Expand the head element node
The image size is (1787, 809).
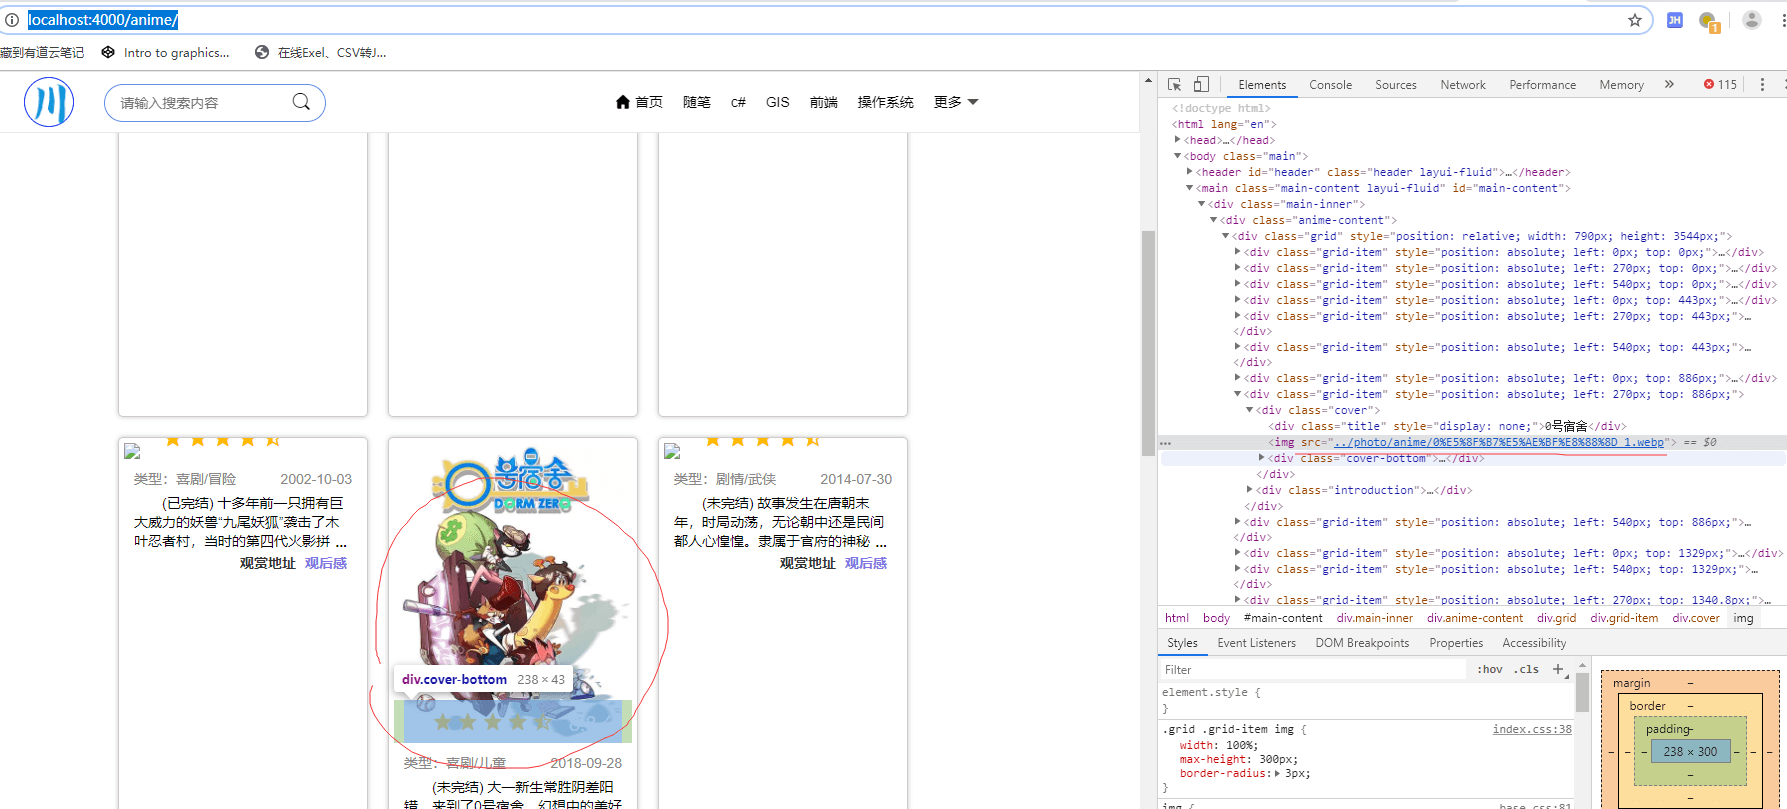(1178, 140)
